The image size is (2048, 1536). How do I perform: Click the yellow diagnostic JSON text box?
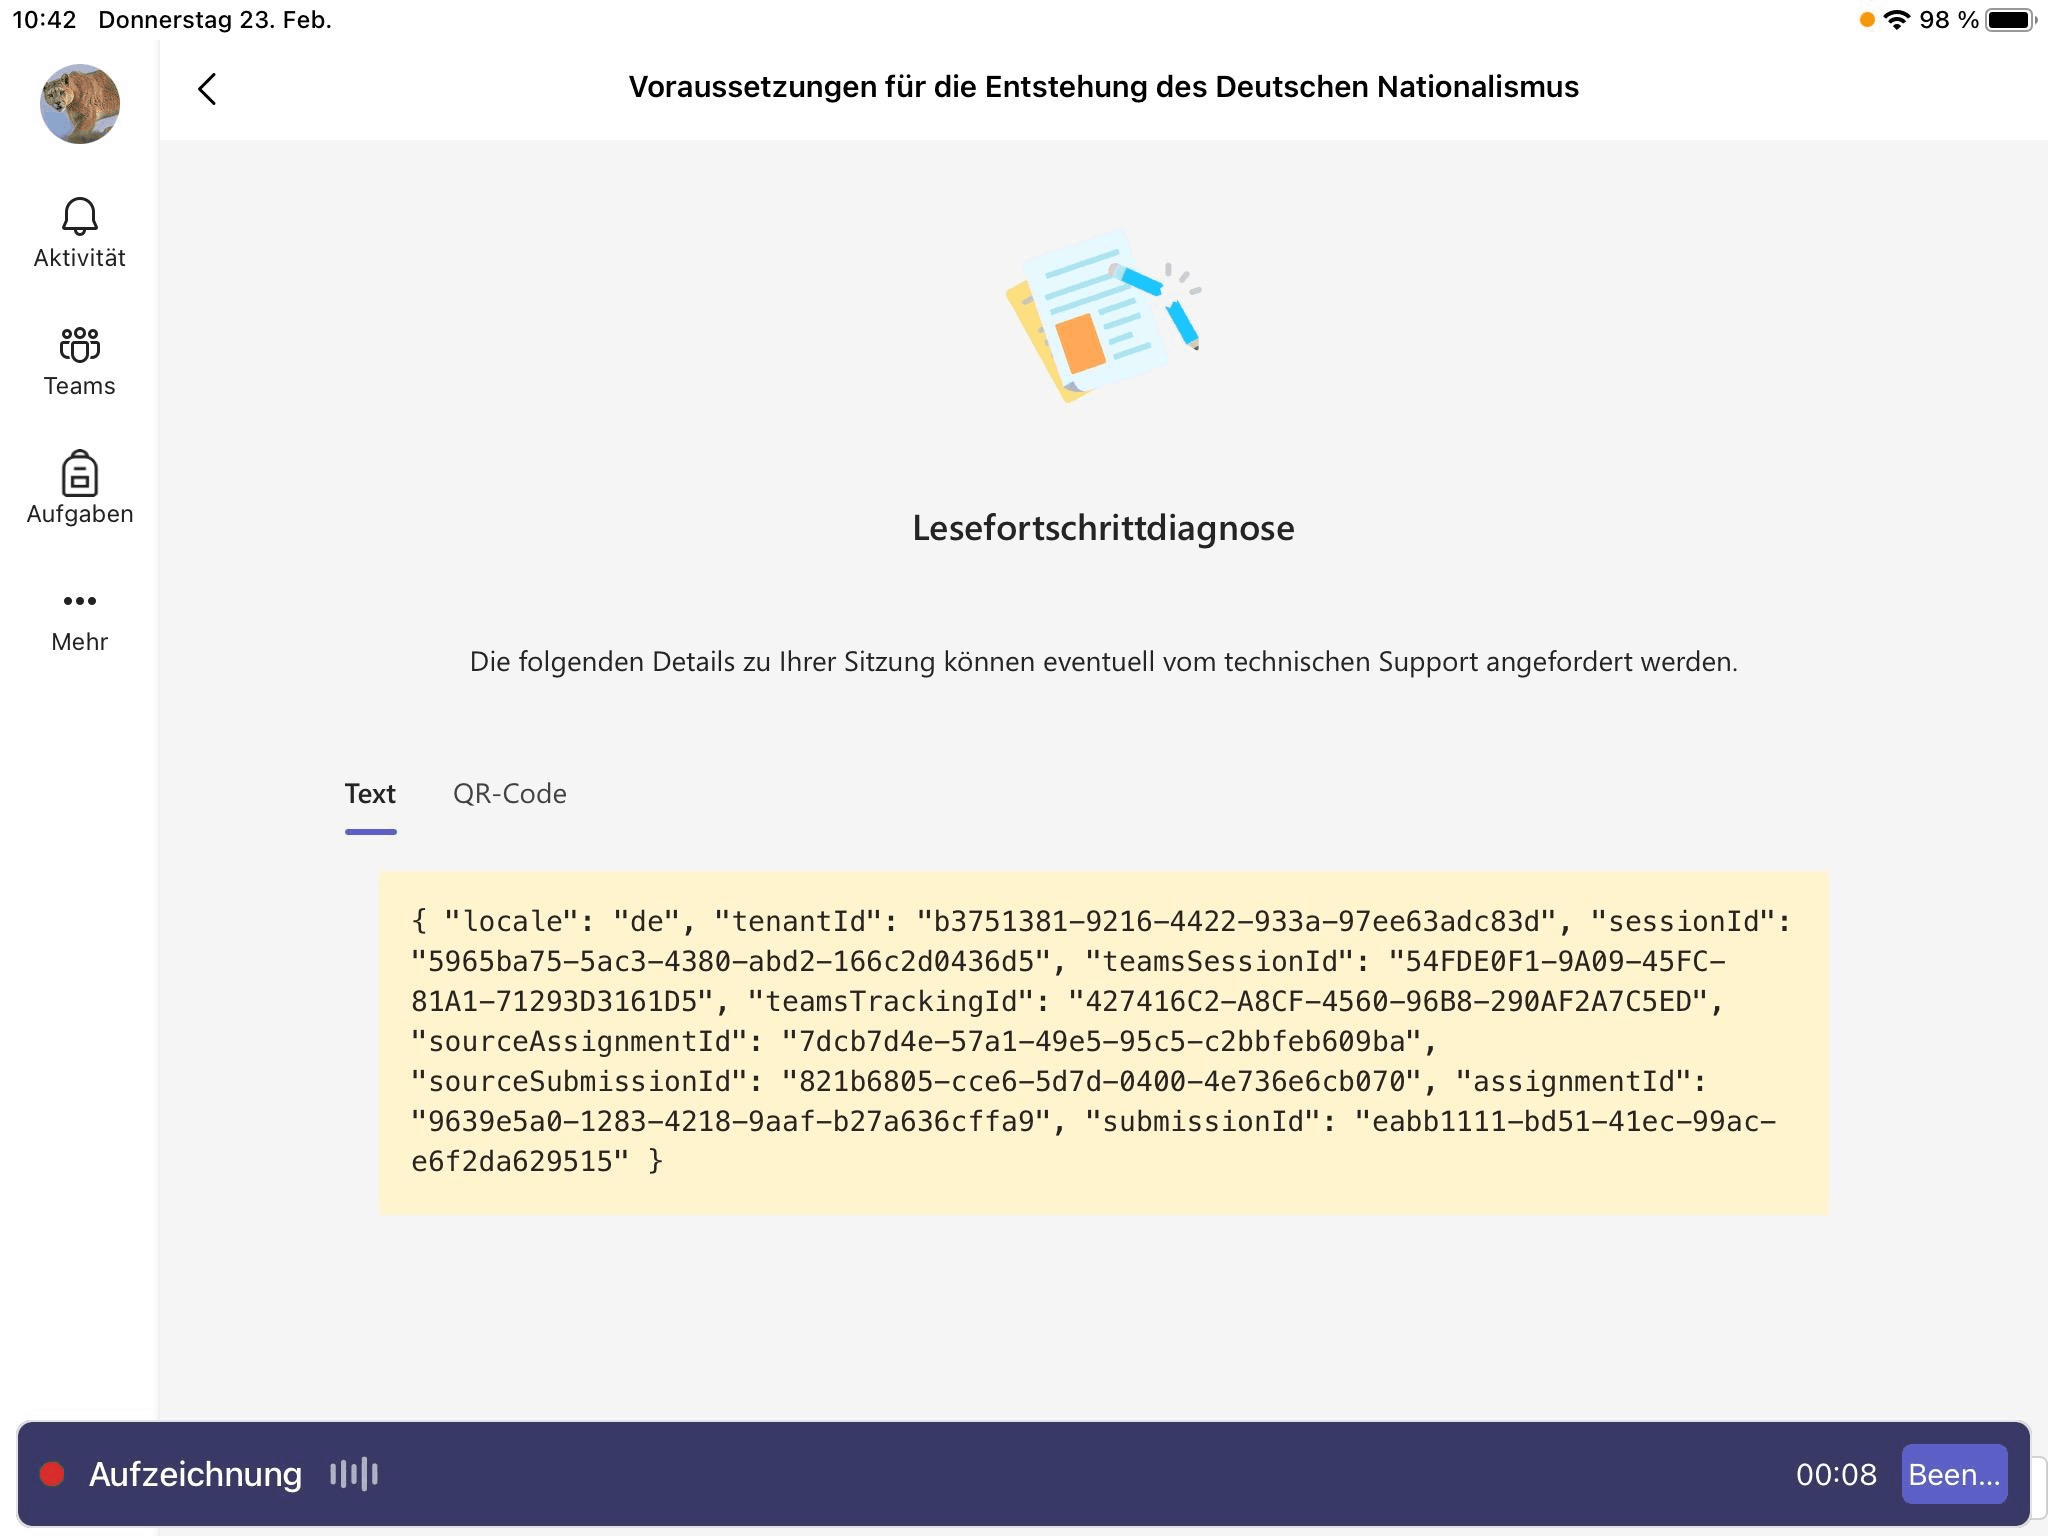1103,1042
